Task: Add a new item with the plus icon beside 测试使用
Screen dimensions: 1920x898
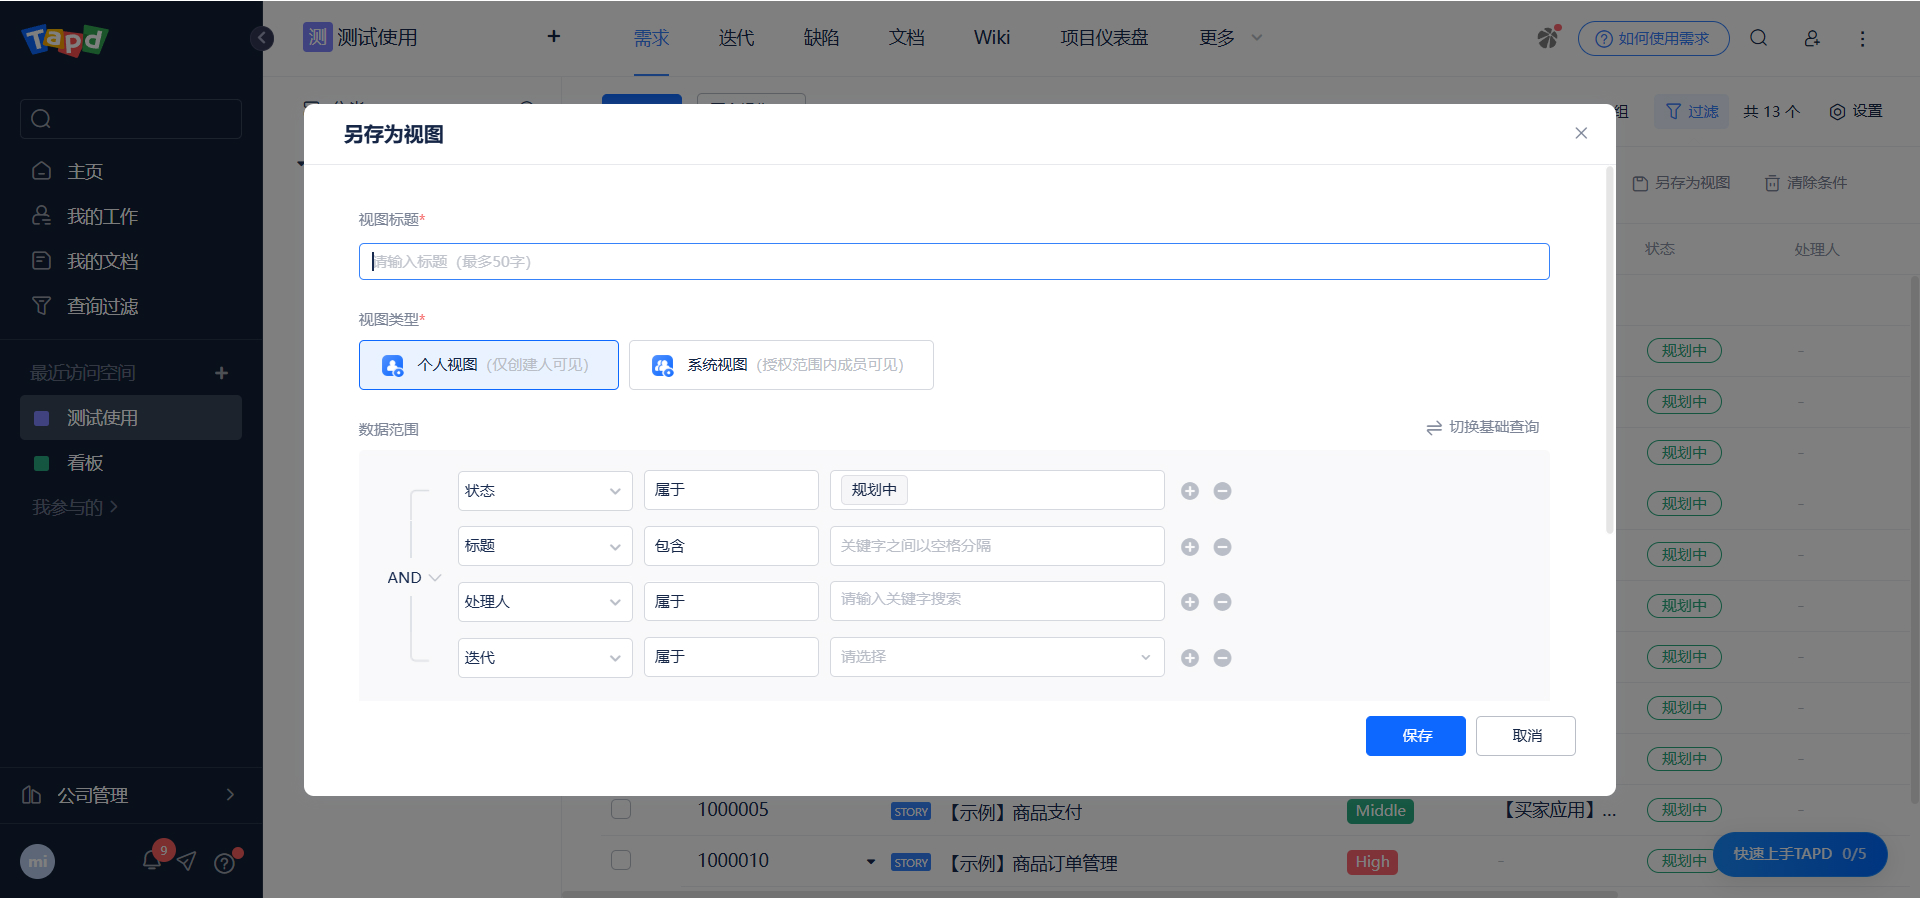Action: 554,37
